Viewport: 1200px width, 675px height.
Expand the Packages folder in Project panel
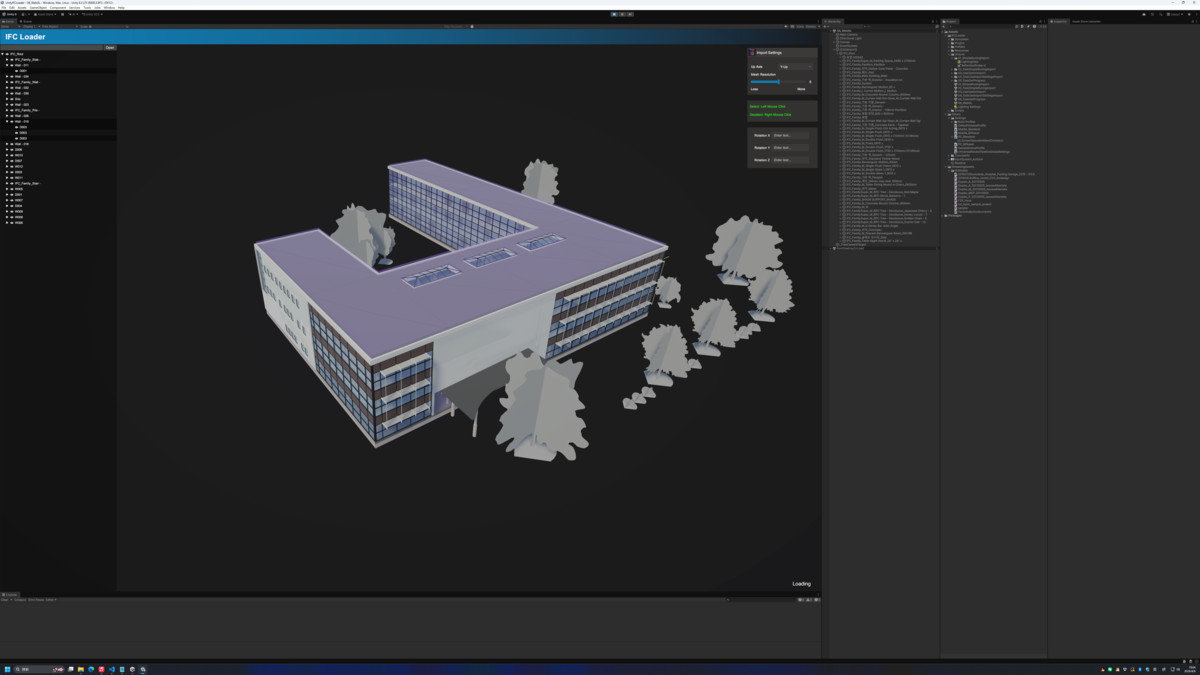pyautogui.click(x=944, y=215)
